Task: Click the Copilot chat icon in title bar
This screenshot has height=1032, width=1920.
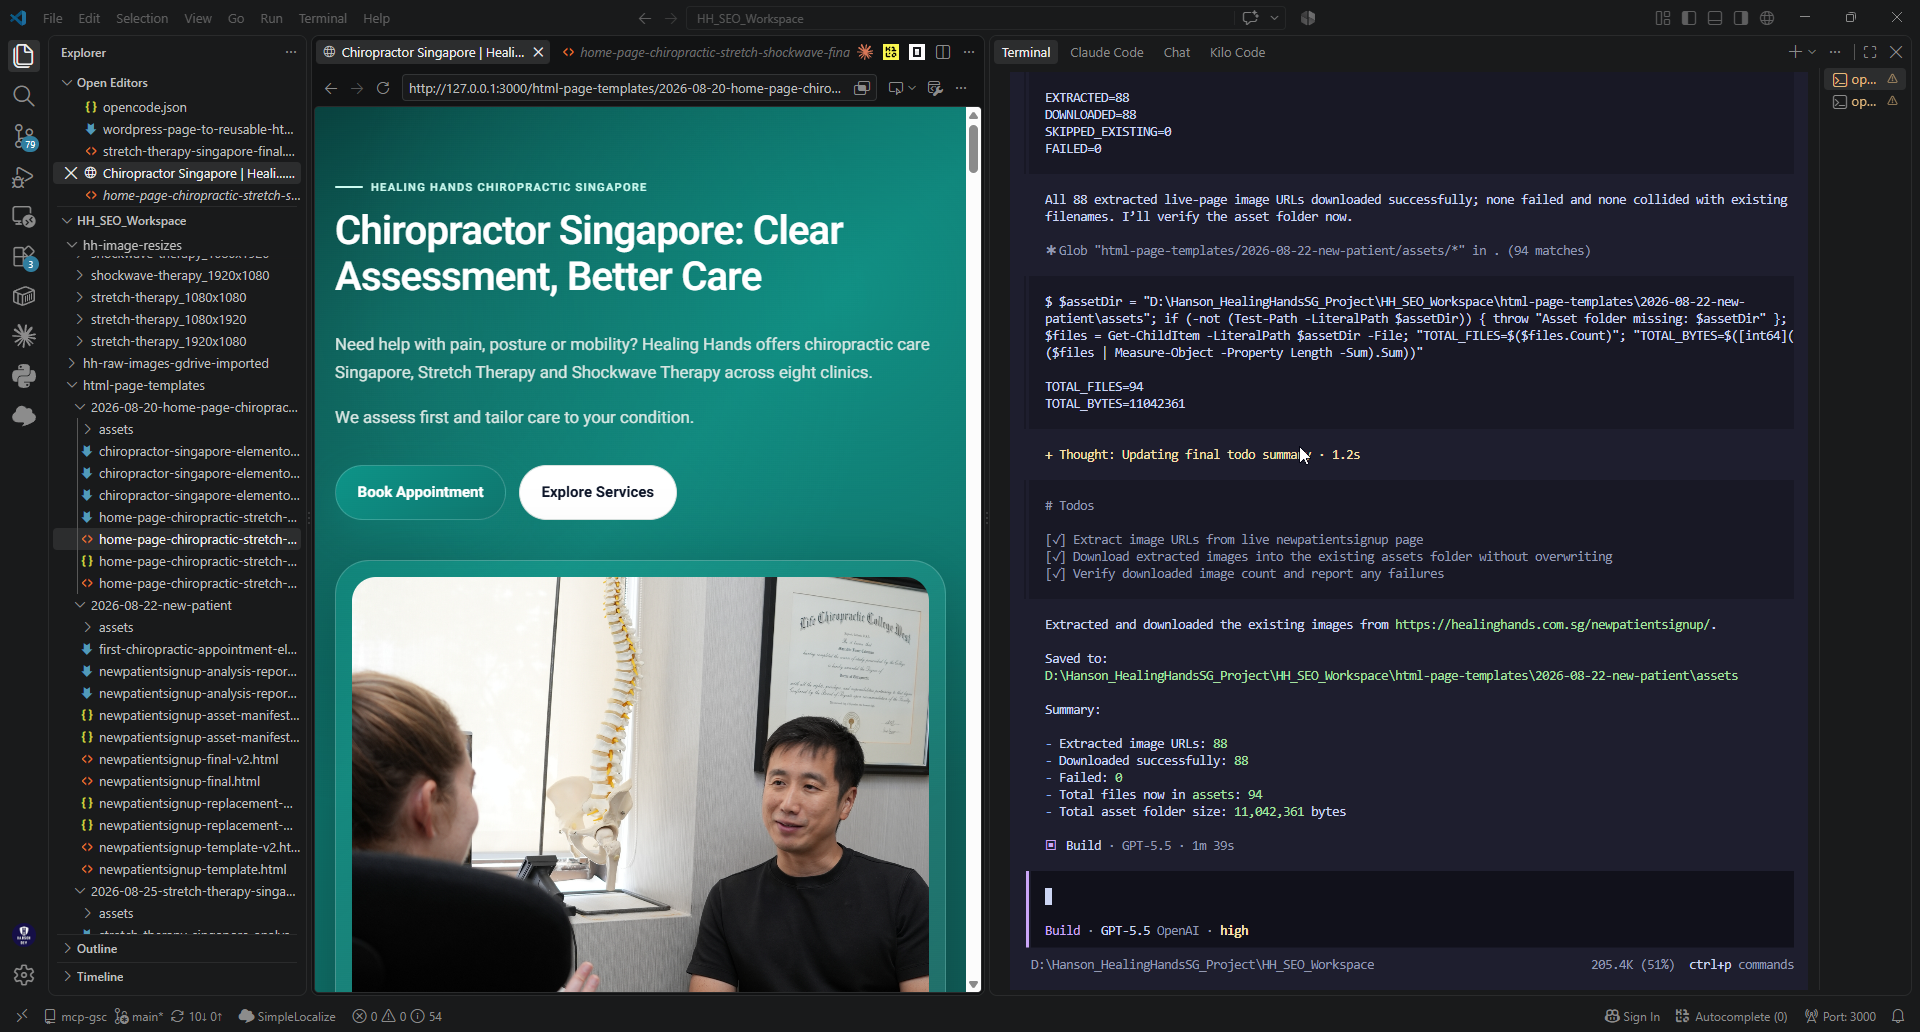Action: point(1250,18)
